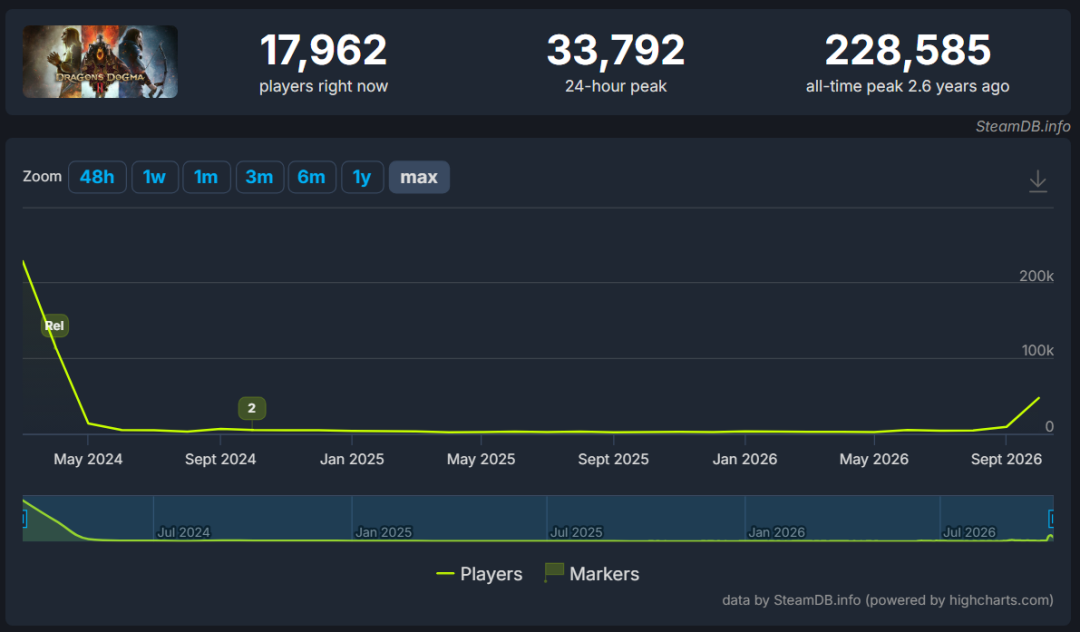
Task: Set chart zoom to 48h
Action: [x=97, y=177]
